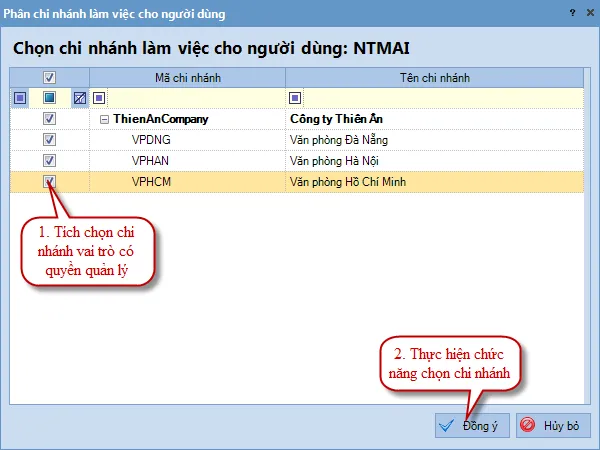600x450 pixels.
Task: Click the Văn phòng Hà Nội cell
Action: [435, 161]
